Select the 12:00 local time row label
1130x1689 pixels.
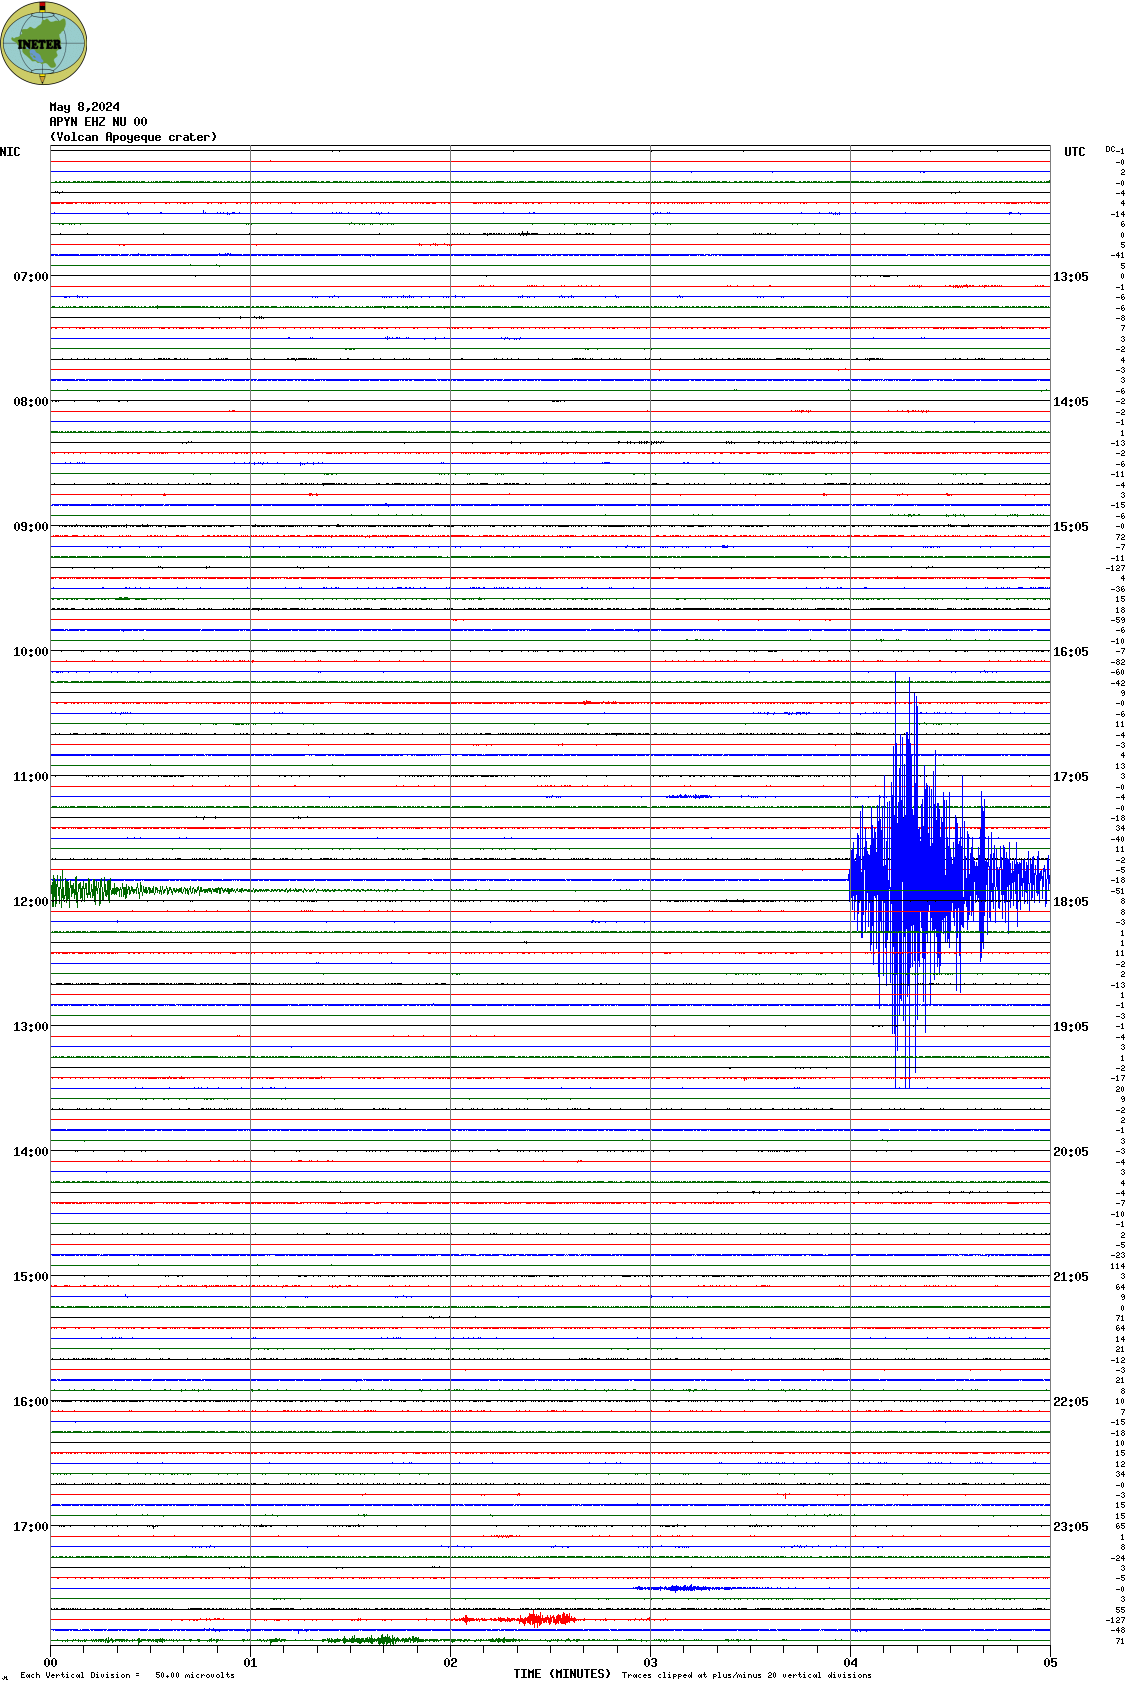(30, 902)
